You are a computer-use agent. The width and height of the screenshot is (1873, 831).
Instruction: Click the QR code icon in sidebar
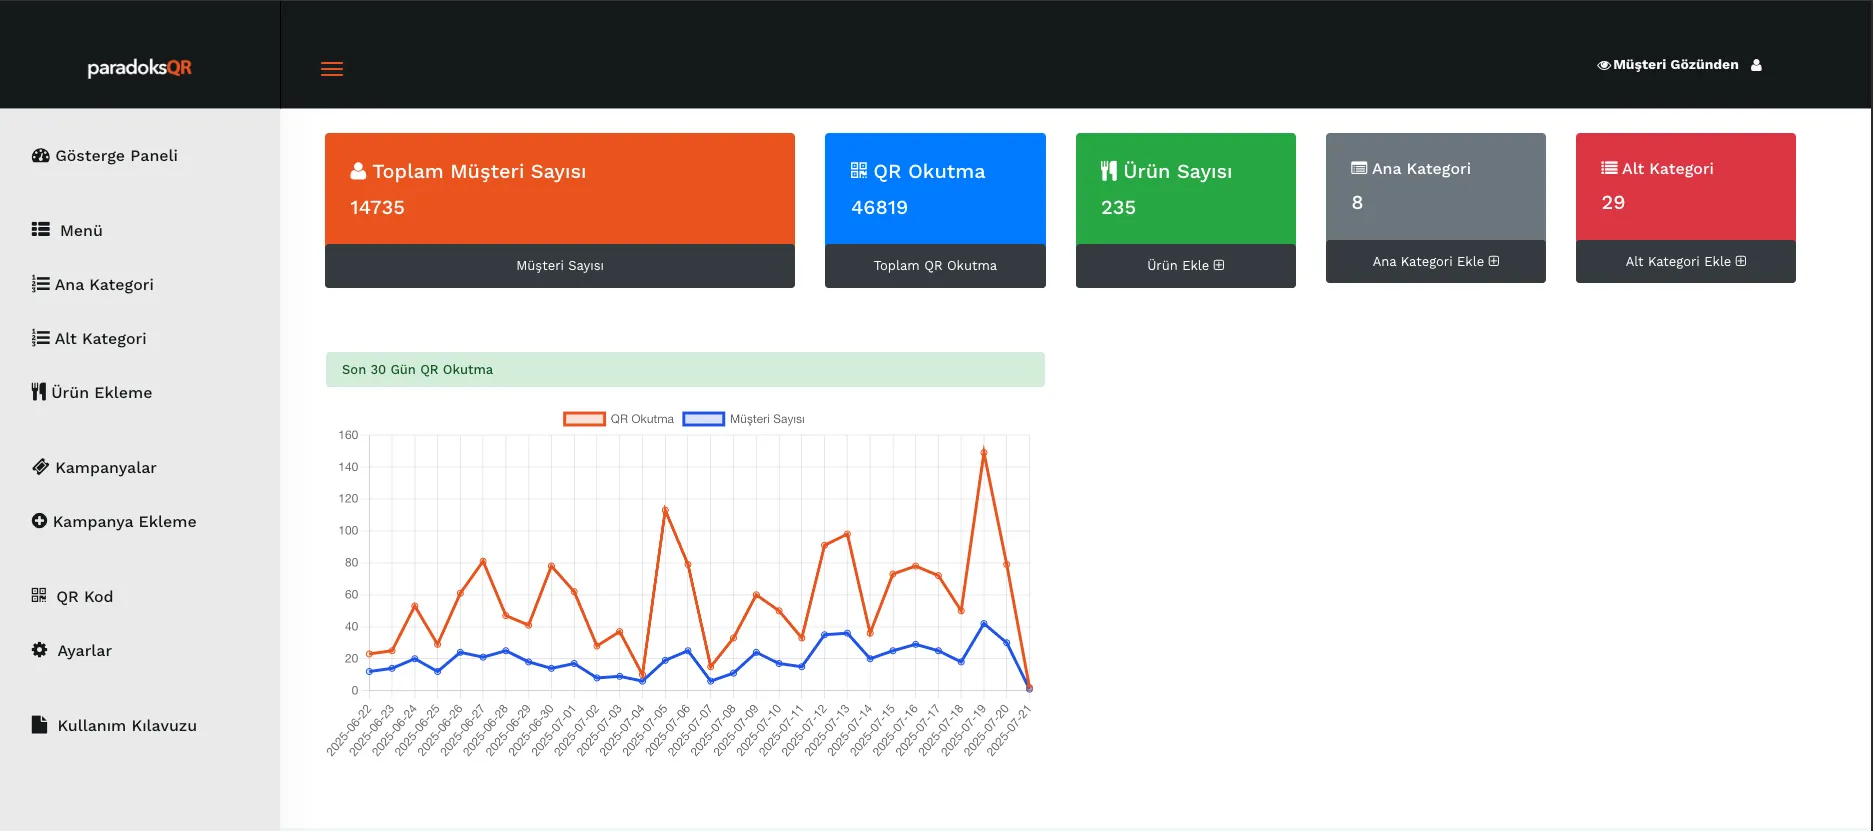[39, 596]
